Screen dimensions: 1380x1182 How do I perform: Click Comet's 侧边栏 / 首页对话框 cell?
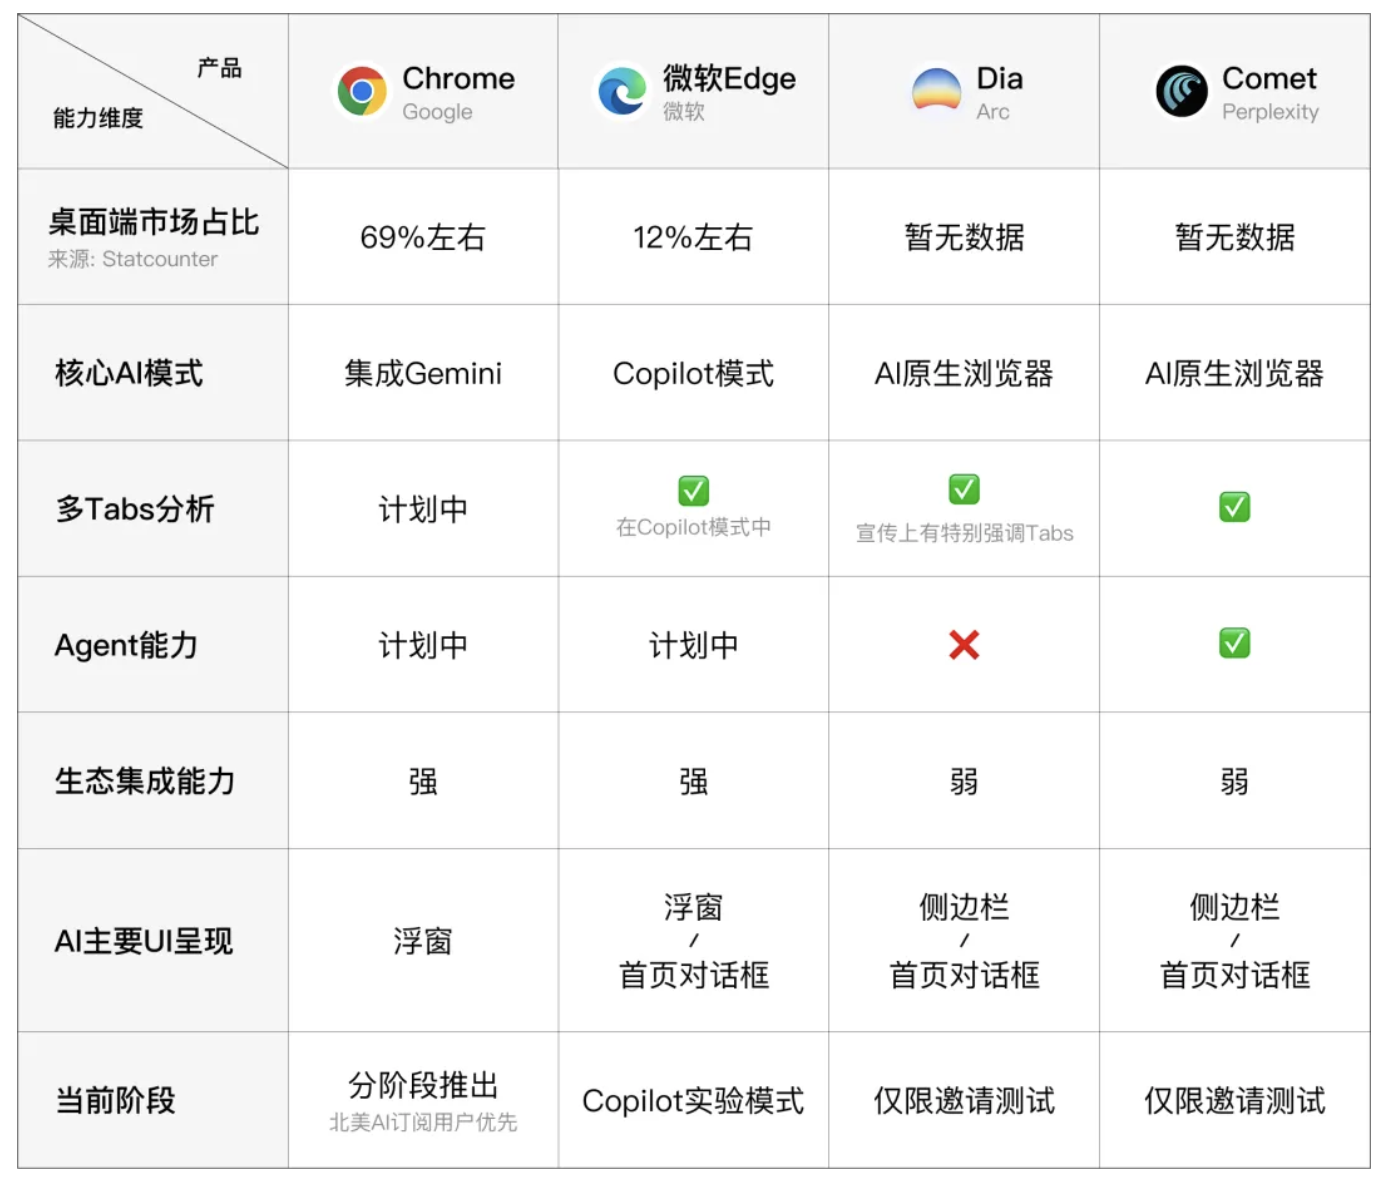pyautogui.click(x=1235, y=941)
